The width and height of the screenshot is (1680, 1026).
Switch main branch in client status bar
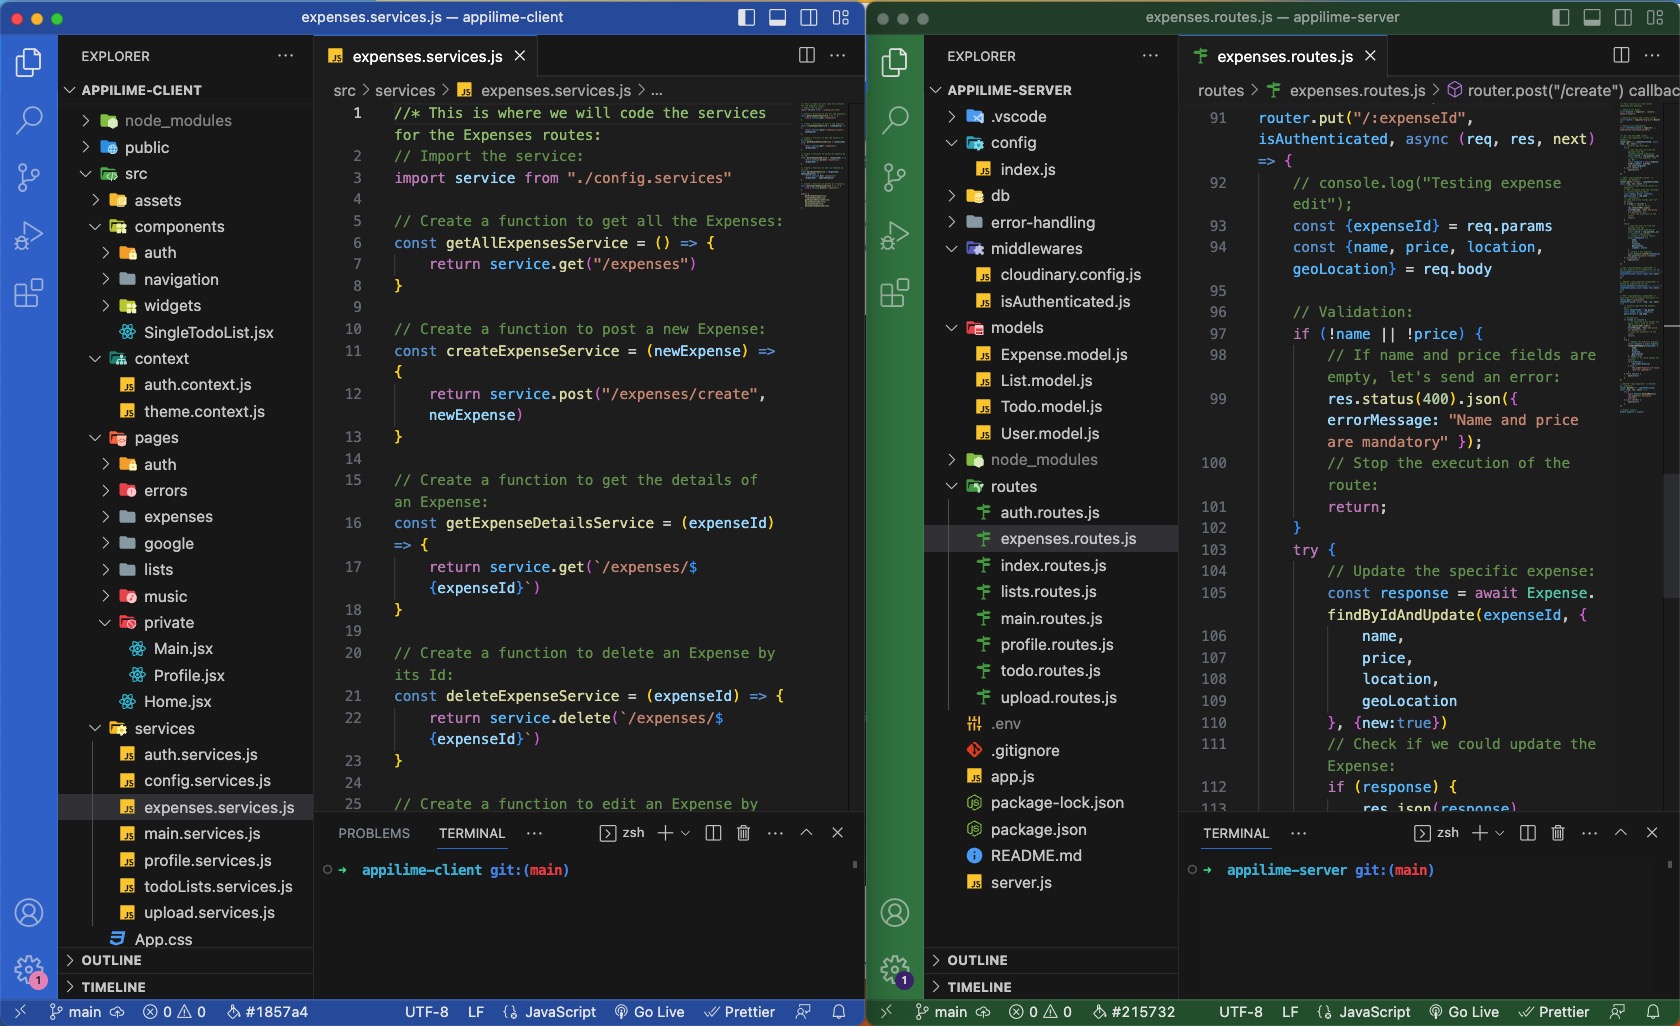[75, 1012]
